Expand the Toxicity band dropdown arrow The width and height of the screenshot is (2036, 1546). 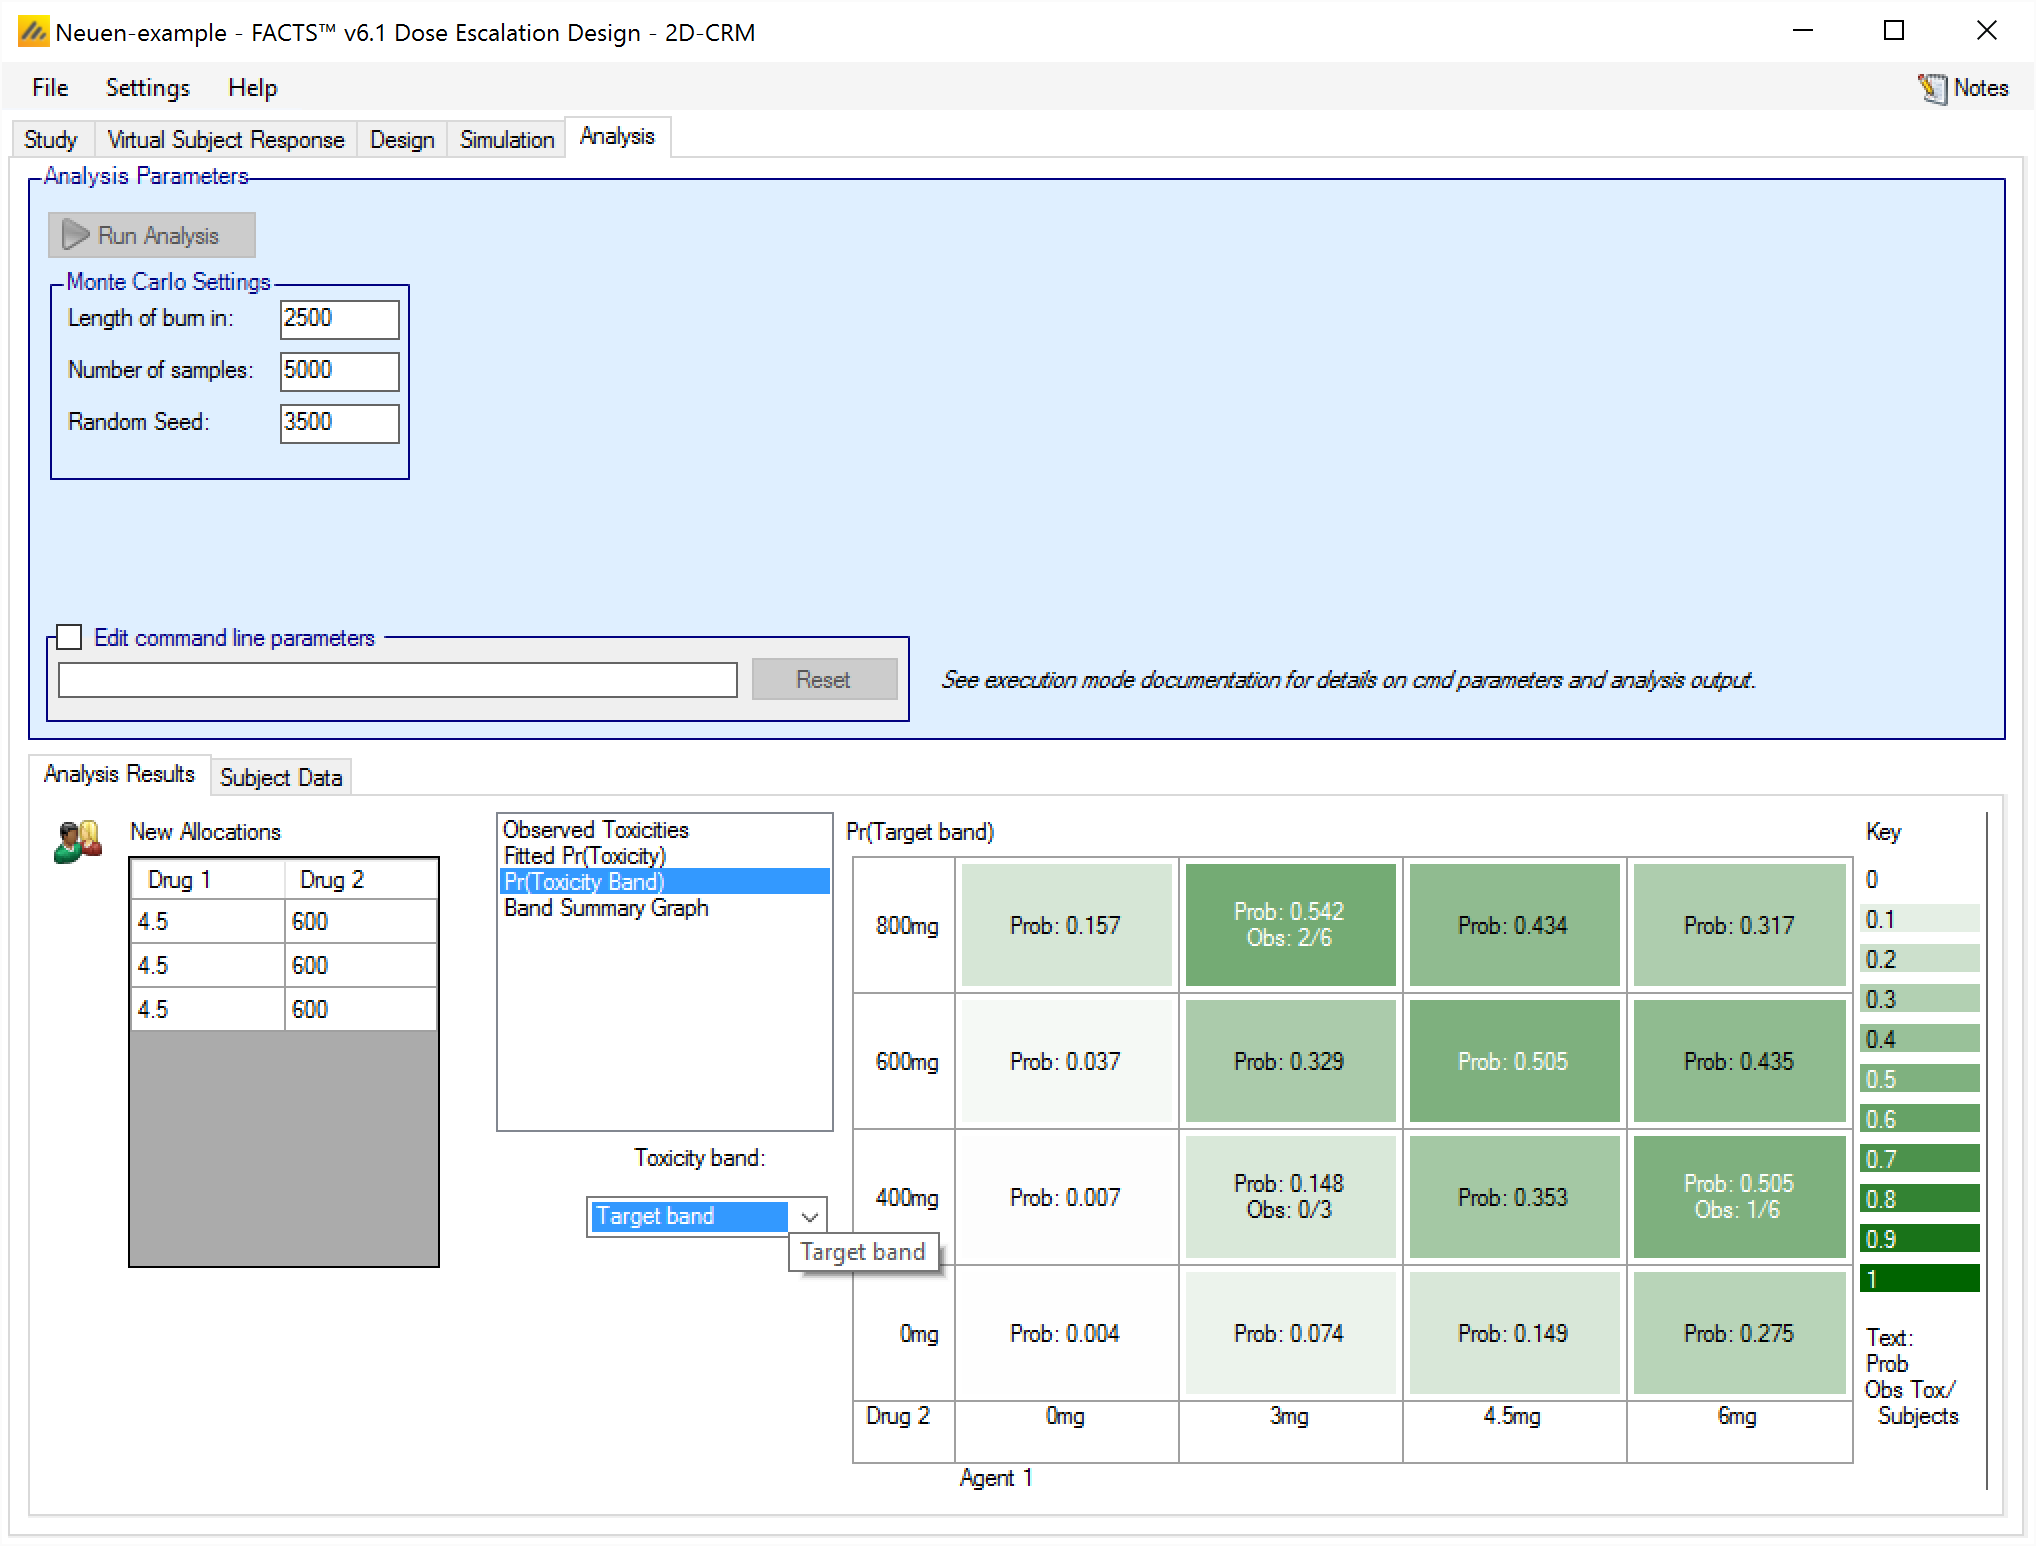click(x=810, y=1217)
